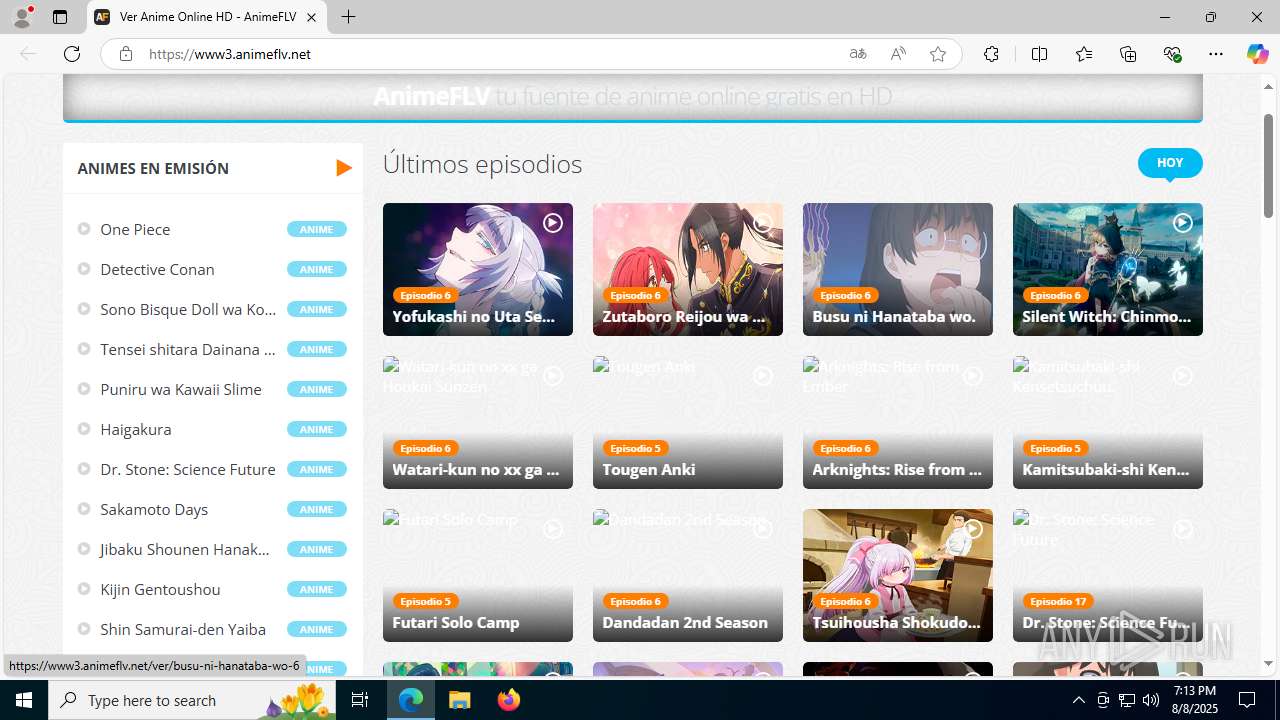Click ANIME badge next to Haigakura
1280x720 pixels.
316,429
